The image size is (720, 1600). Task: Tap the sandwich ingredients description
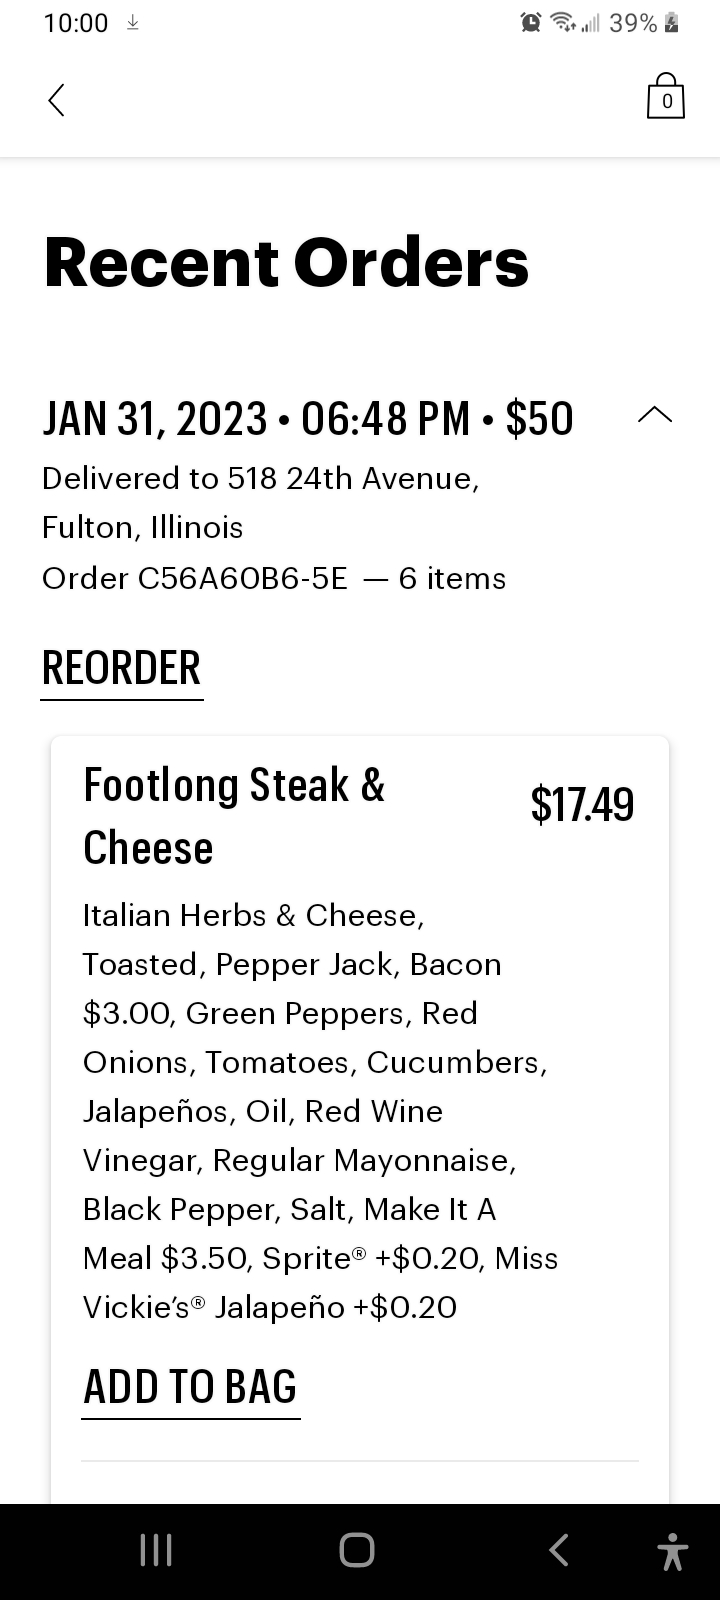[x=320, y=1111]
